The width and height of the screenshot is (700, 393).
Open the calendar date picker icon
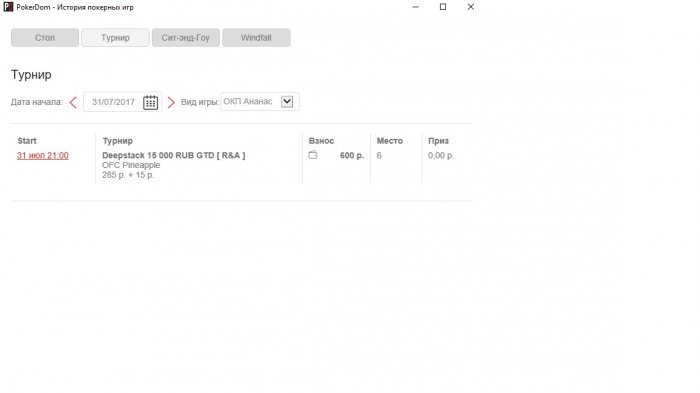click(150, 102)
